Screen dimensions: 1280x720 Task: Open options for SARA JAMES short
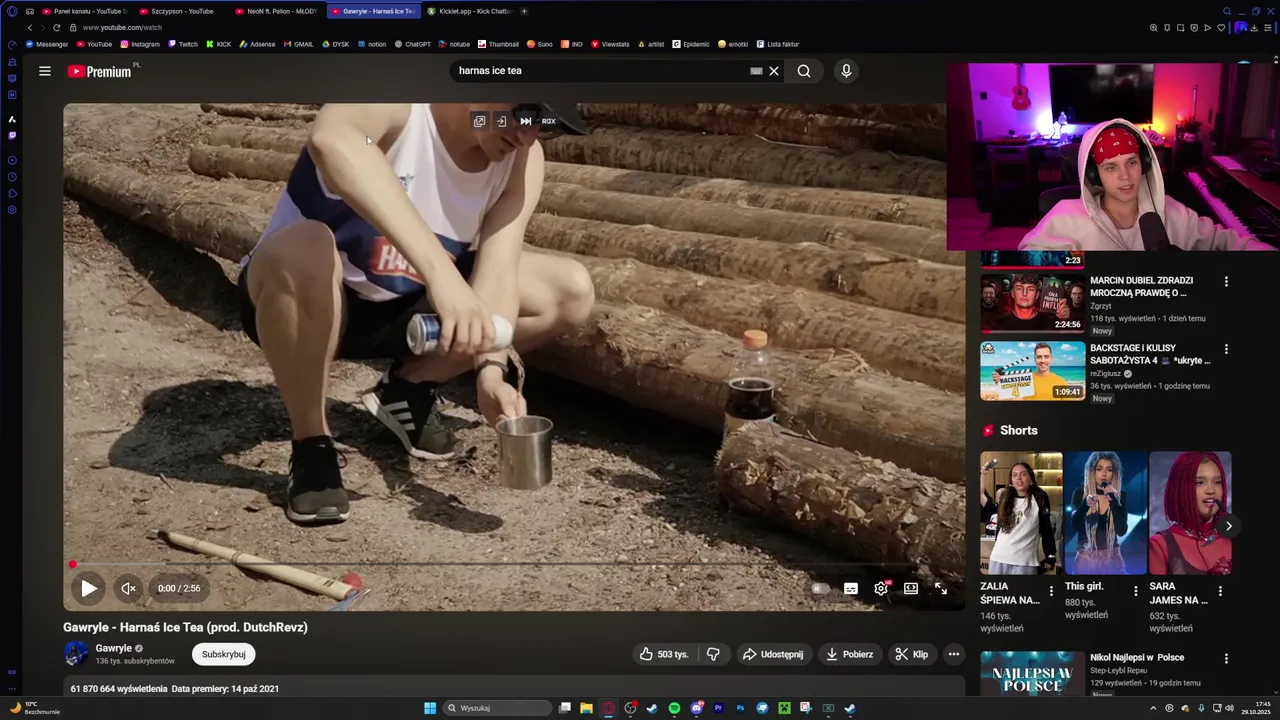[x=1220, y=591]
